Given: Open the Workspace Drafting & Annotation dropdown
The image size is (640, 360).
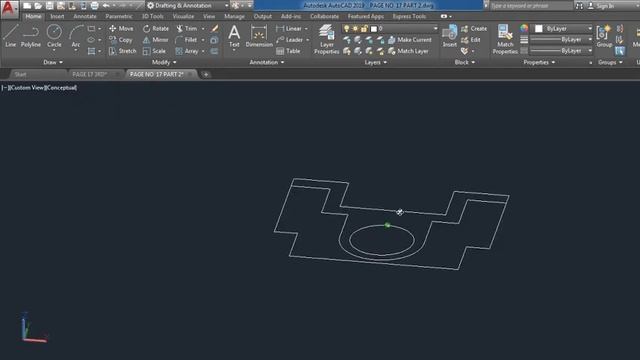Looking at the screenshot, I should coord(187,6).
